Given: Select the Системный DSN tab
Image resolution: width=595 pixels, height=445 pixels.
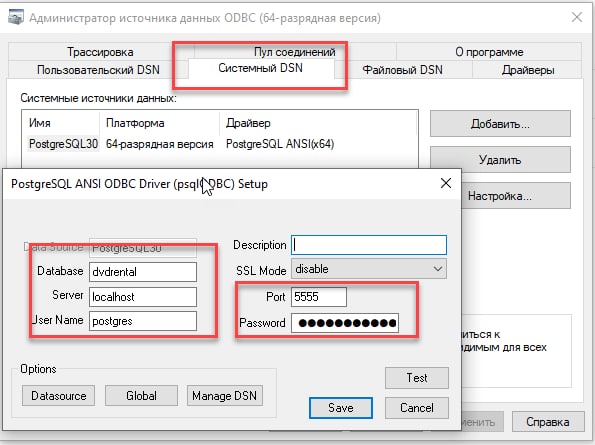Looking at the screenshot, I should (261, 68).
